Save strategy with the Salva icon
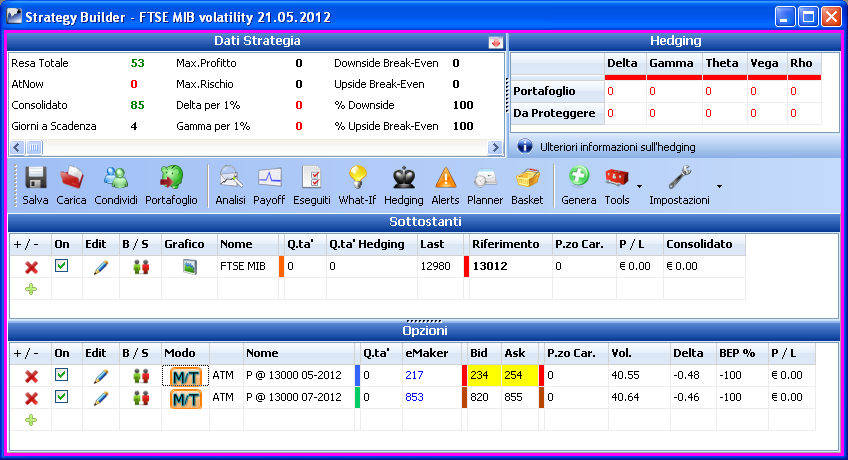Image resolution: width=848 pixels, height=460 pixels. point(35,185)
